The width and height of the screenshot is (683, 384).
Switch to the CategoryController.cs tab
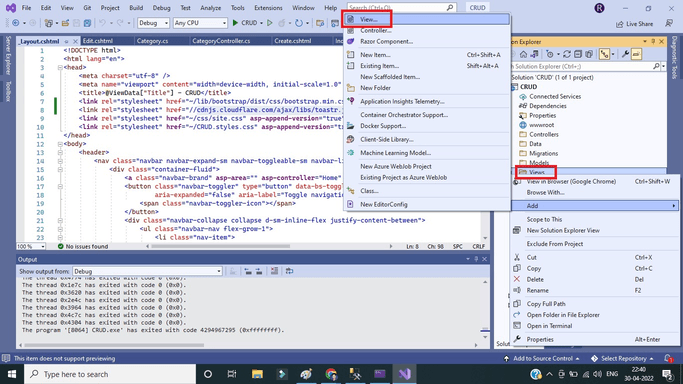(221, 41)
